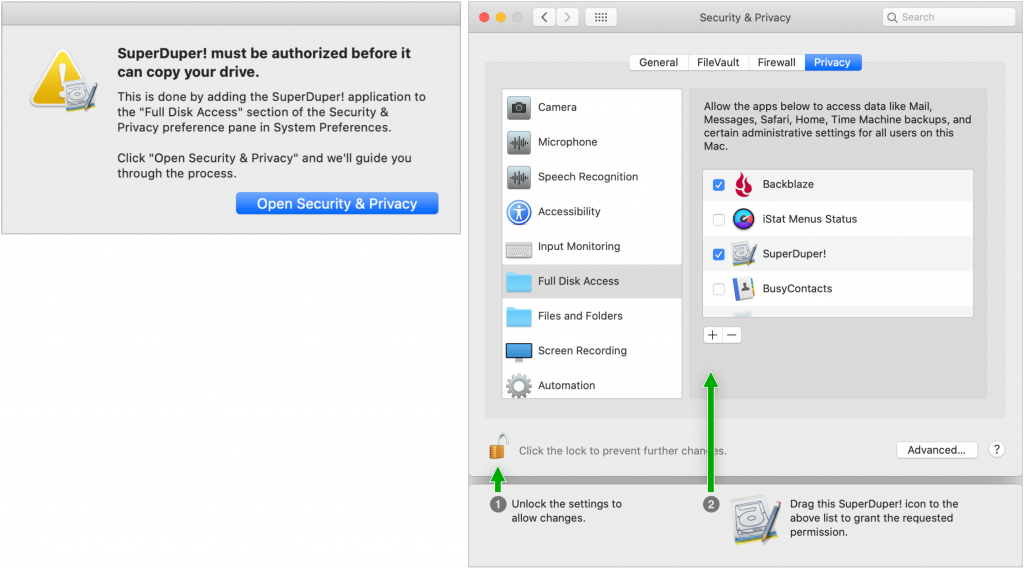1024x569 pixels.
Task: Go forward with the right chevron
Action: 568,18
